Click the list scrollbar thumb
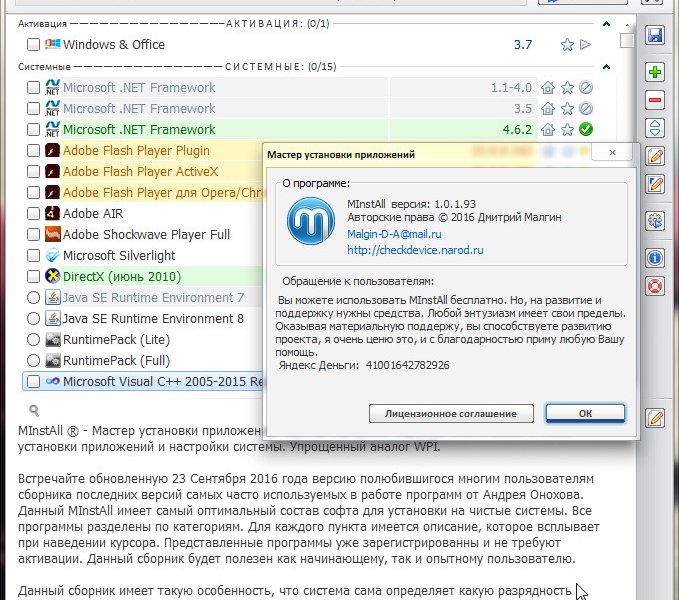The width and height of the screenshot is (679, 600). click(x=627, y=40)
